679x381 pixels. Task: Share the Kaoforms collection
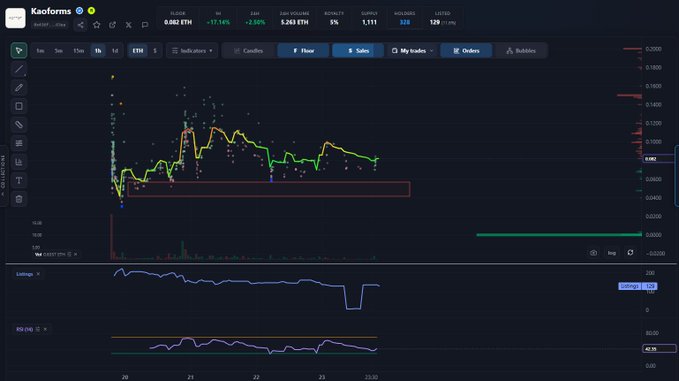[81, 25]
